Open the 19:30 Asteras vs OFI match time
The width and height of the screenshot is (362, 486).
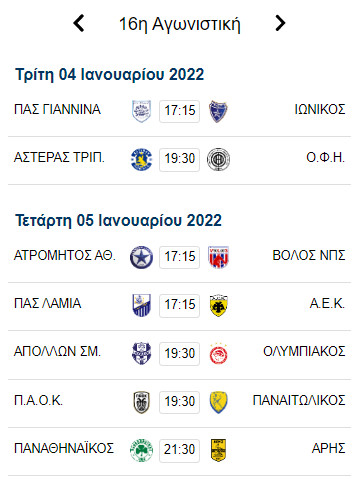[x=180, y=160]
